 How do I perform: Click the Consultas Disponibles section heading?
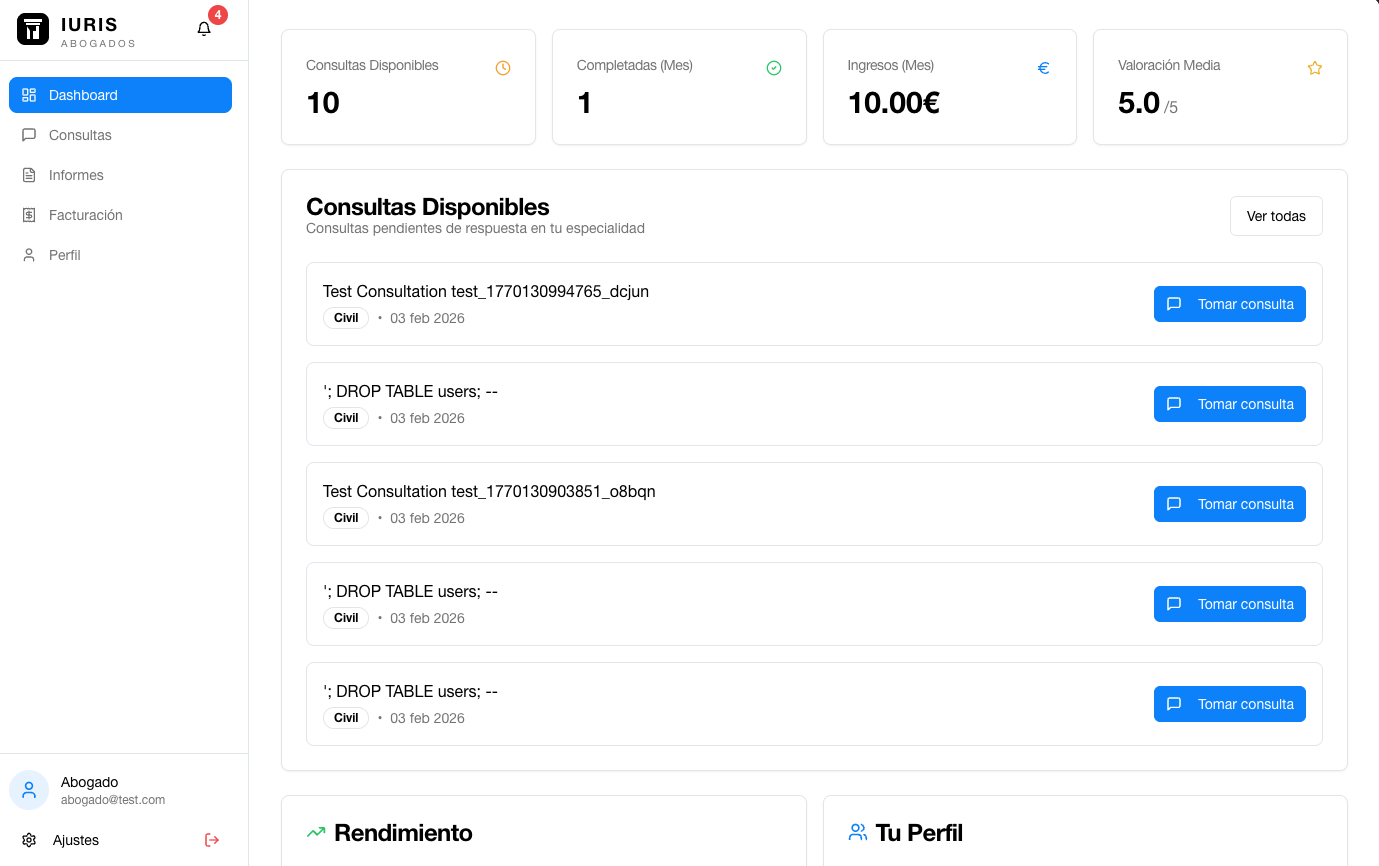pos(428,207)
